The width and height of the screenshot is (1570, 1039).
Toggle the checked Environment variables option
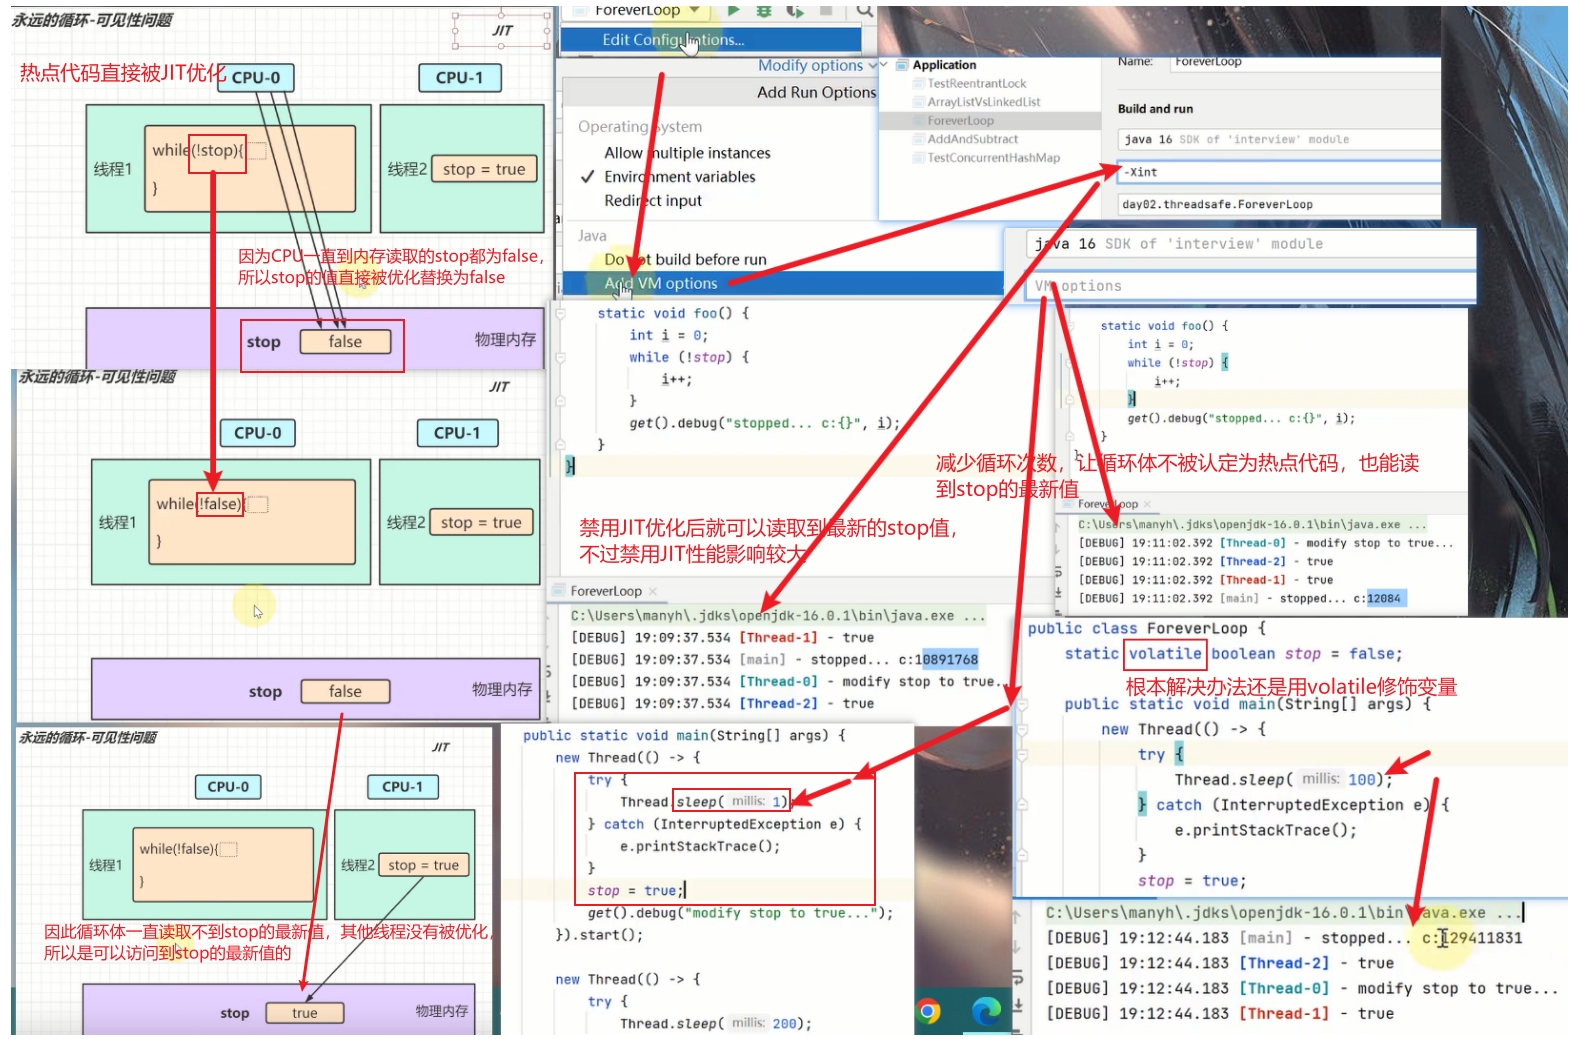pyautogui.click(x=679, y=177)
